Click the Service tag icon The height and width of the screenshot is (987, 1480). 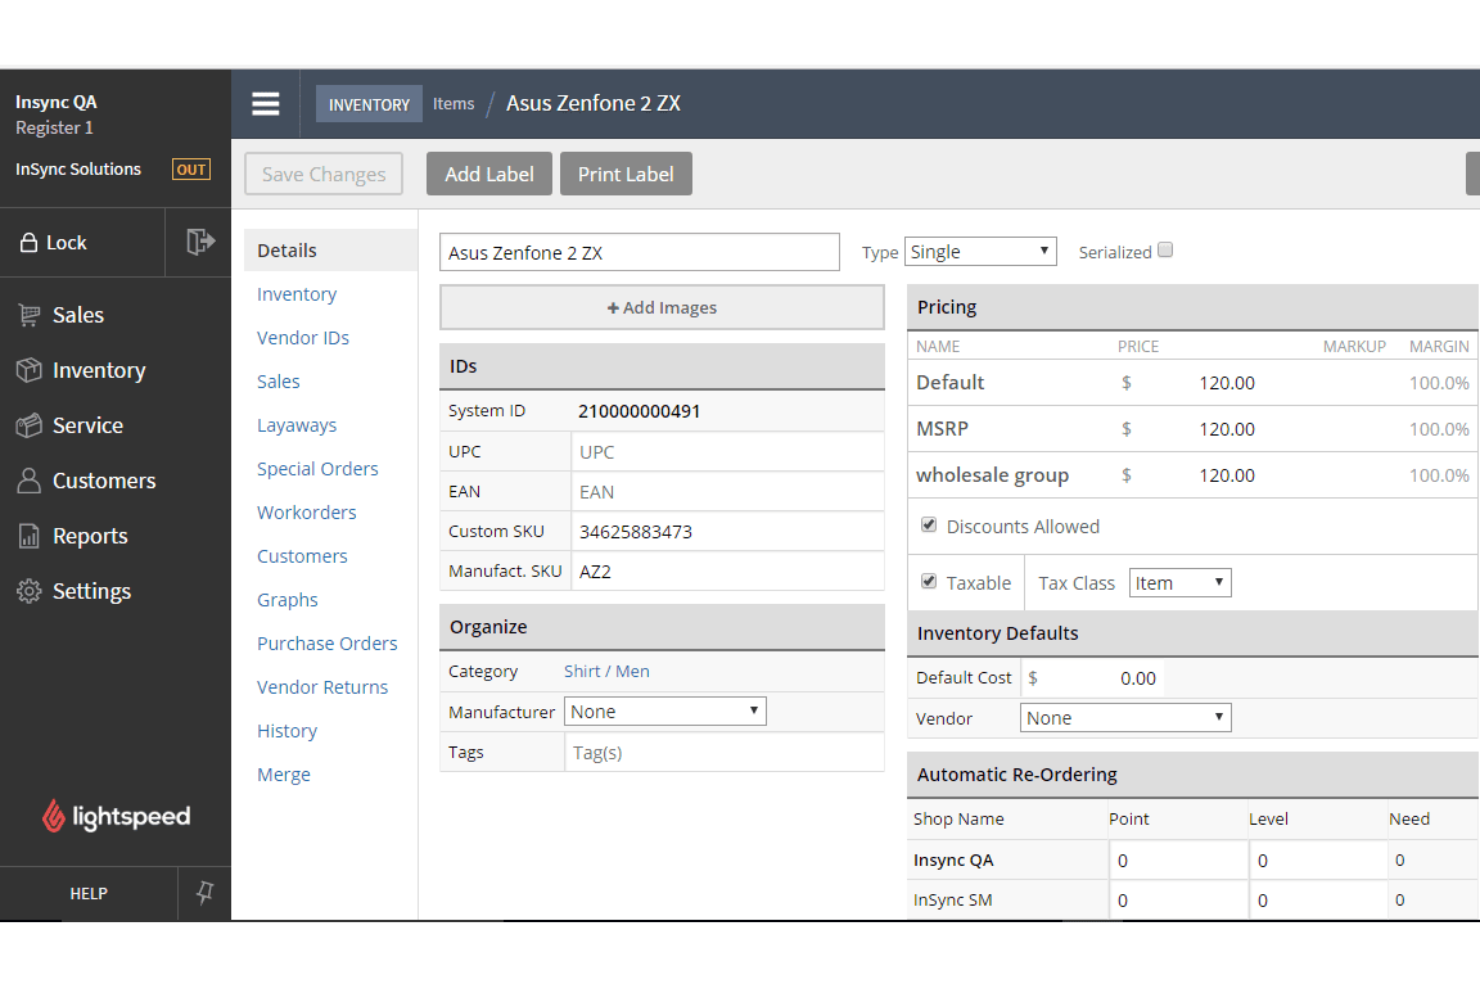(29, 425)
